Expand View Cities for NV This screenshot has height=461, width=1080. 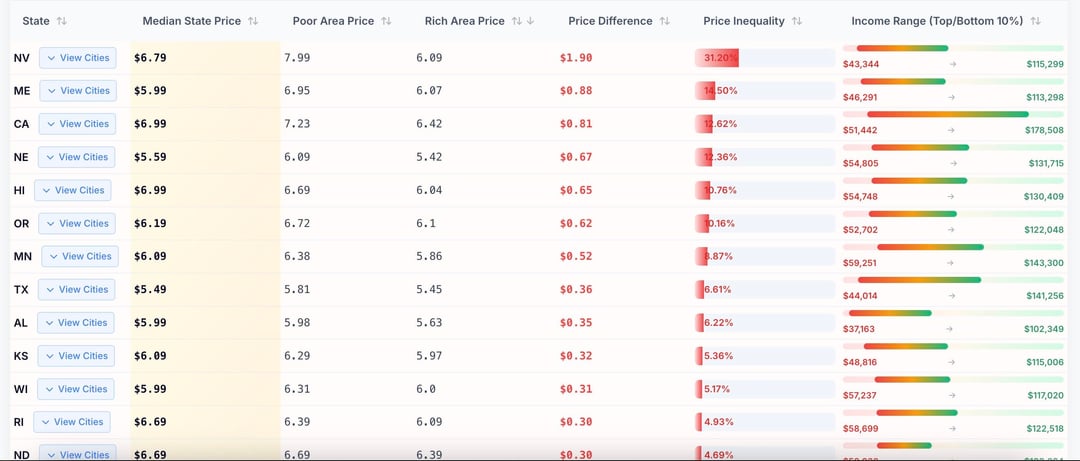pyautogui.click(x=77, y=58)
